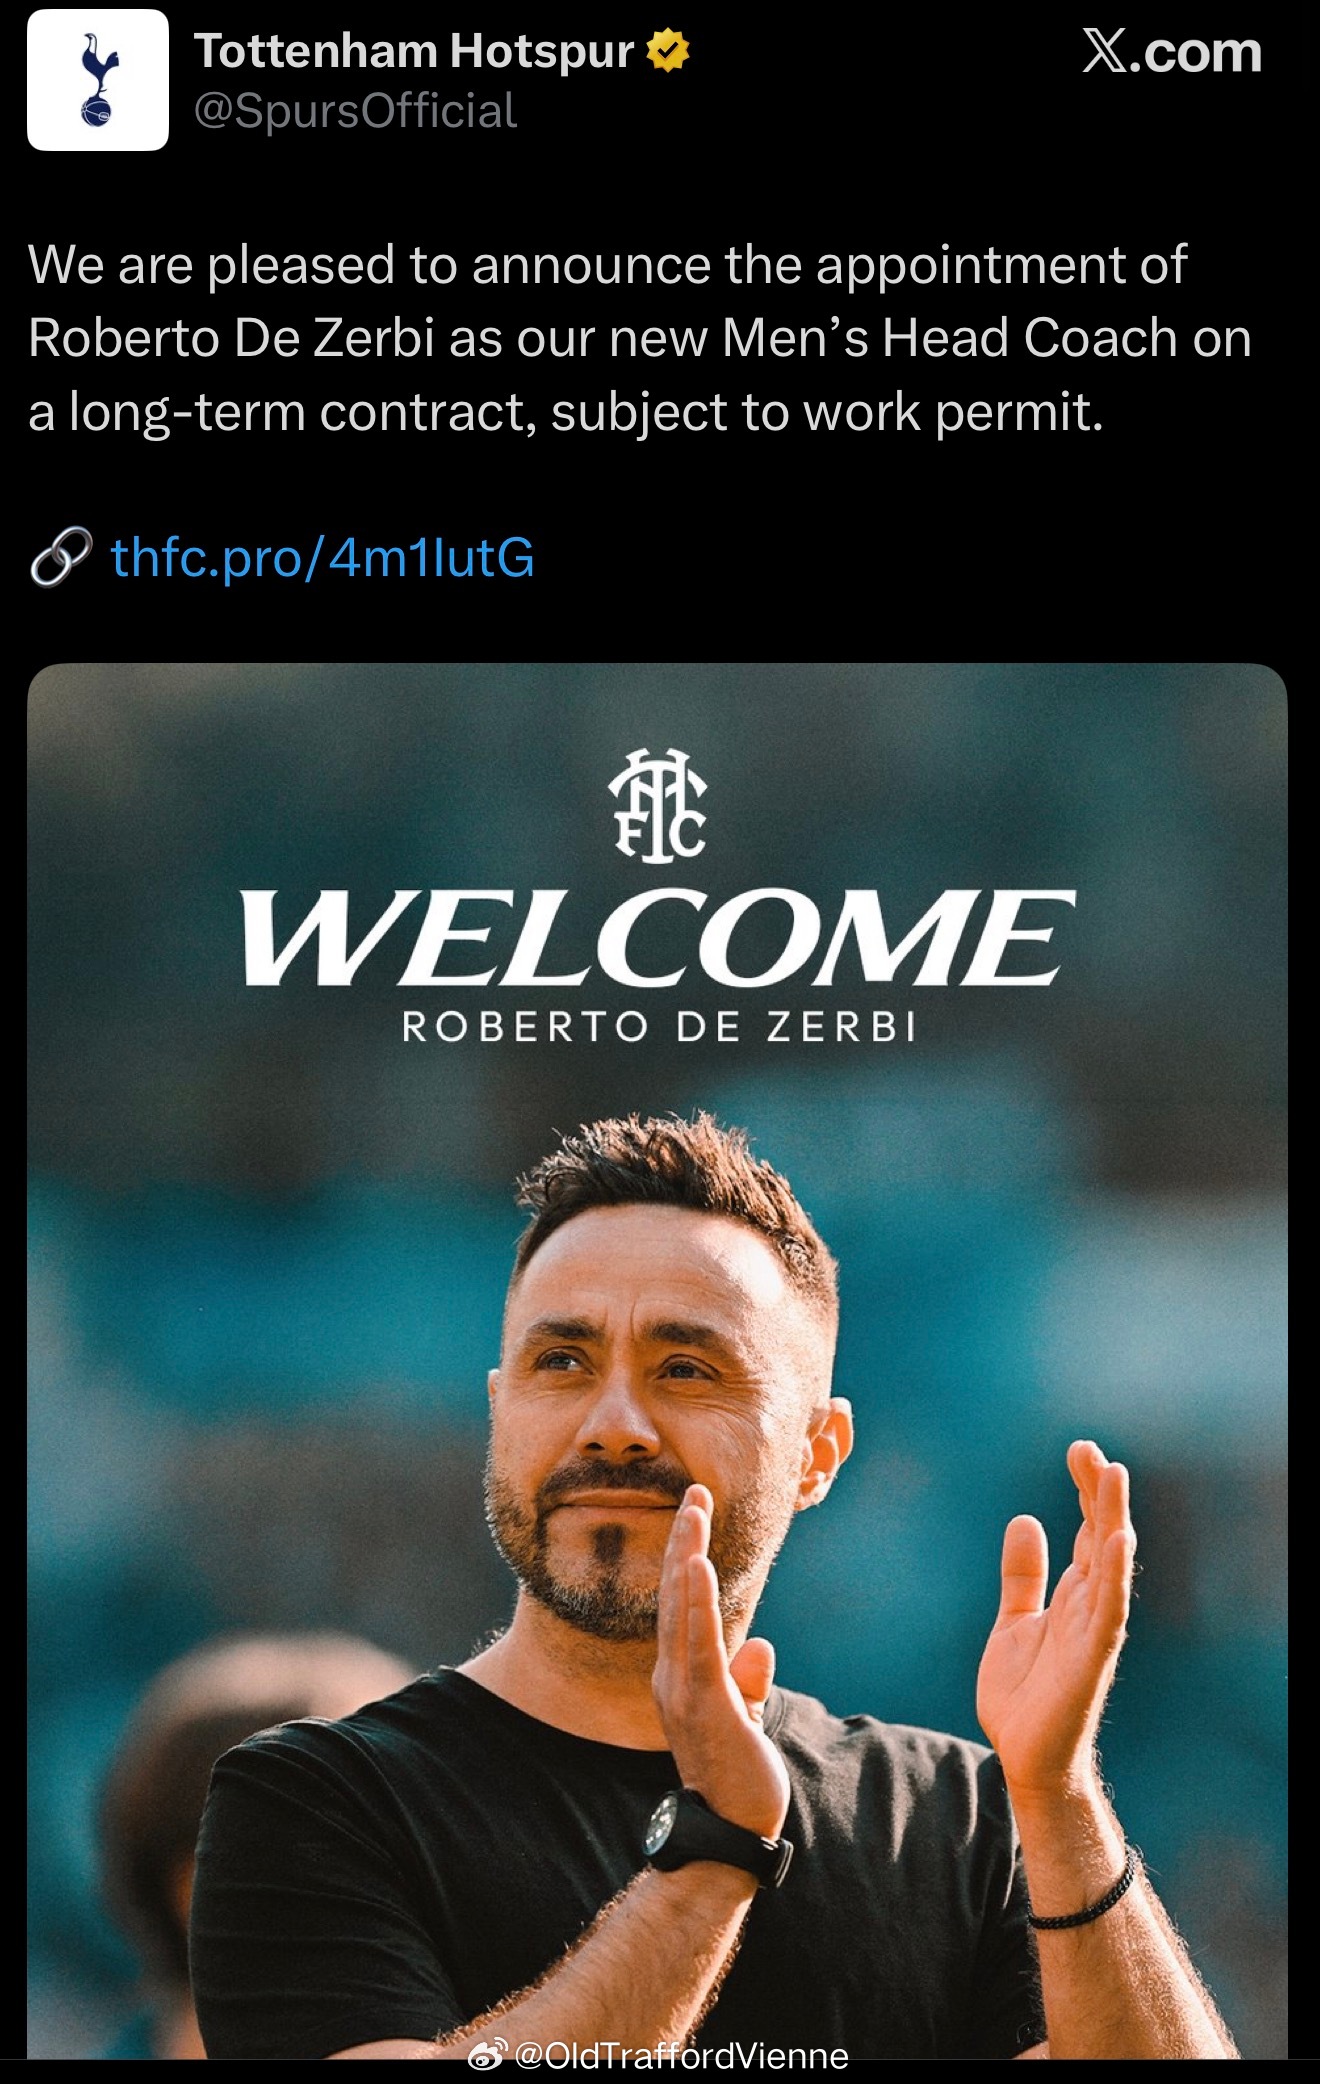Select the ROBERTO DE ZERBI caption in image
Viewport: 1320px width, 2084px height.
pos(659,1027)
